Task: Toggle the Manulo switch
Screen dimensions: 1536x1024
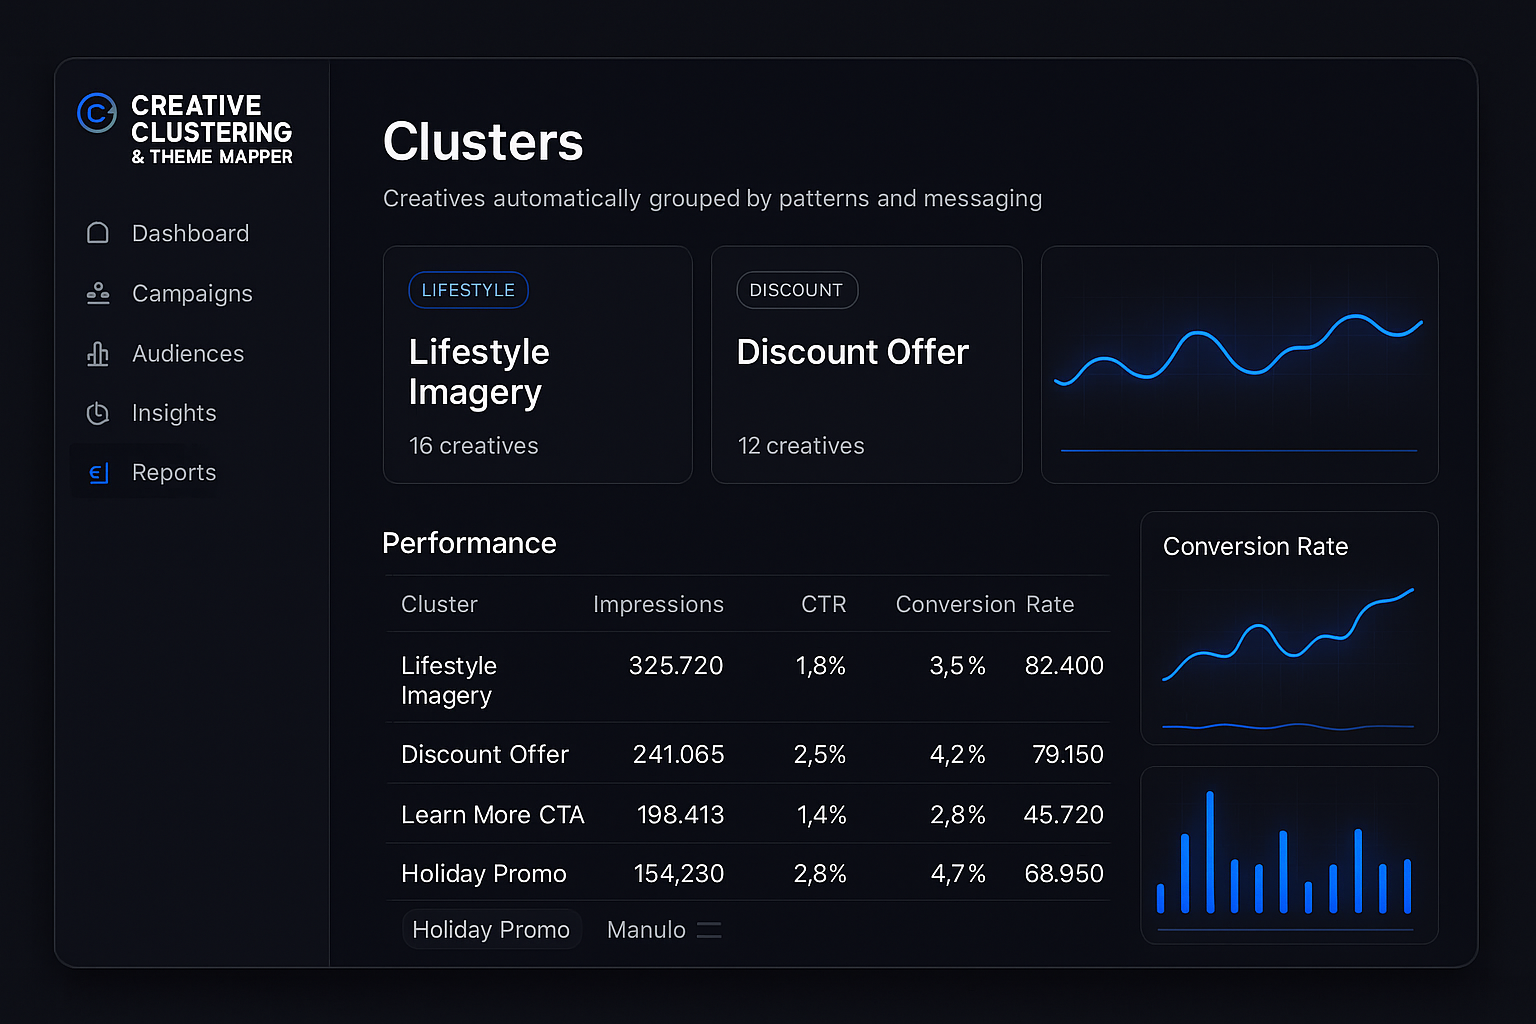Action: [709, 929]
